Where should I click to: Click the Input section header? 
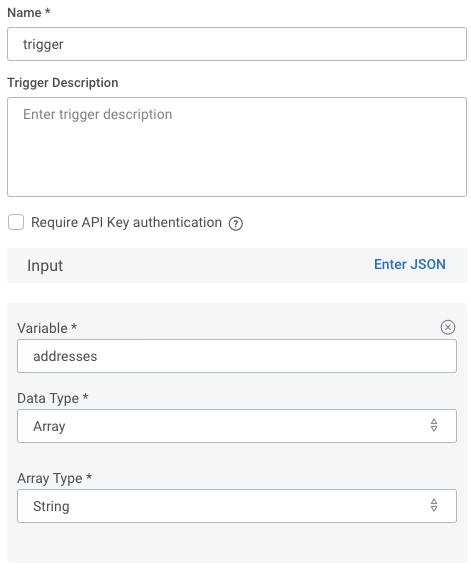coord(45,266)
